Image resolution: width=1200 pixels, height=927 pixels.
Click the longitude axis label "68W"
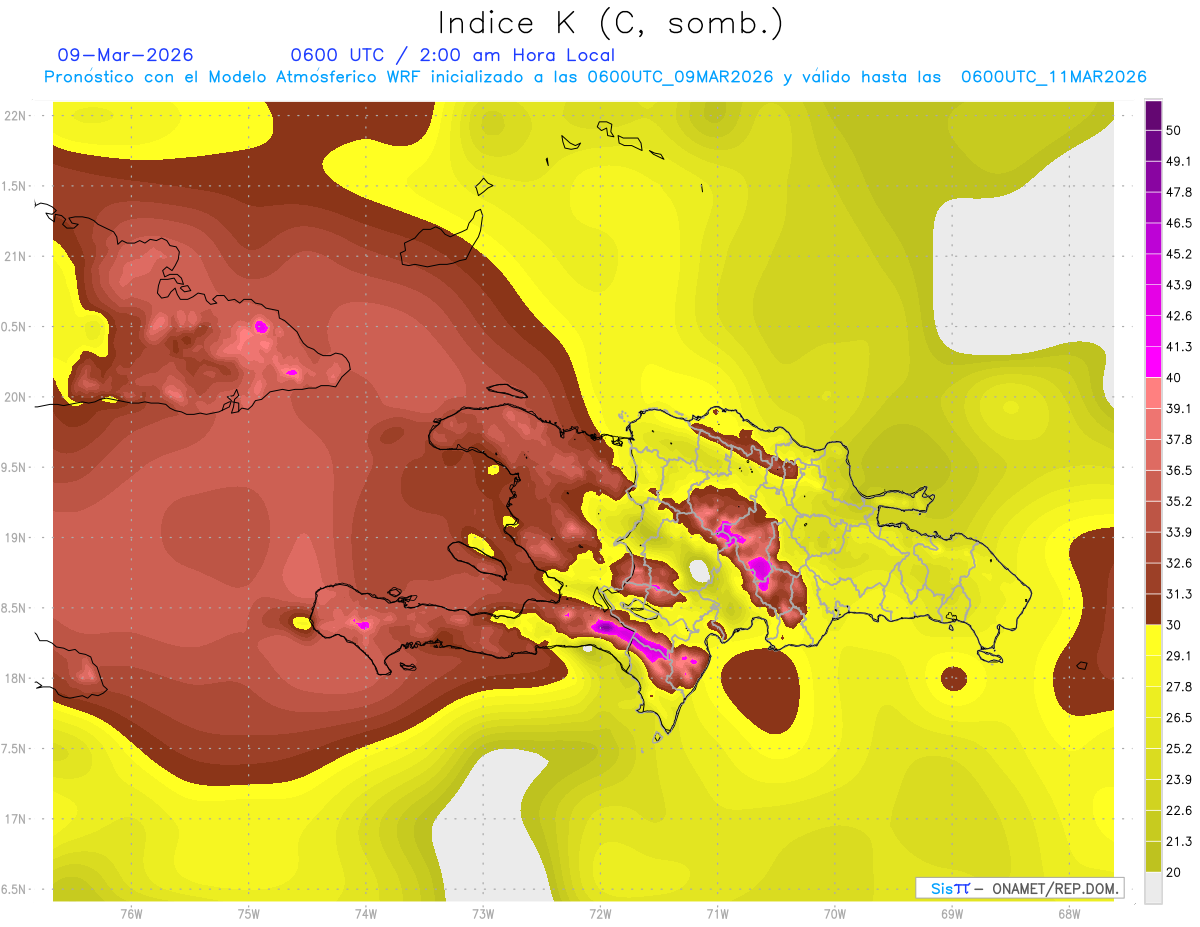point(1069,913)
